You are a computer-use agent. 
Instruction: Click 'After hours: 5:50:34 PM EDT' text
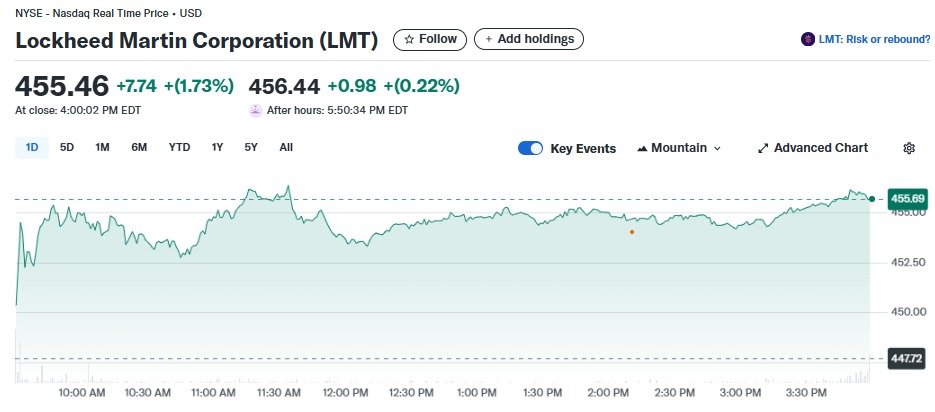pyautogui.click(x=338, y=110)
